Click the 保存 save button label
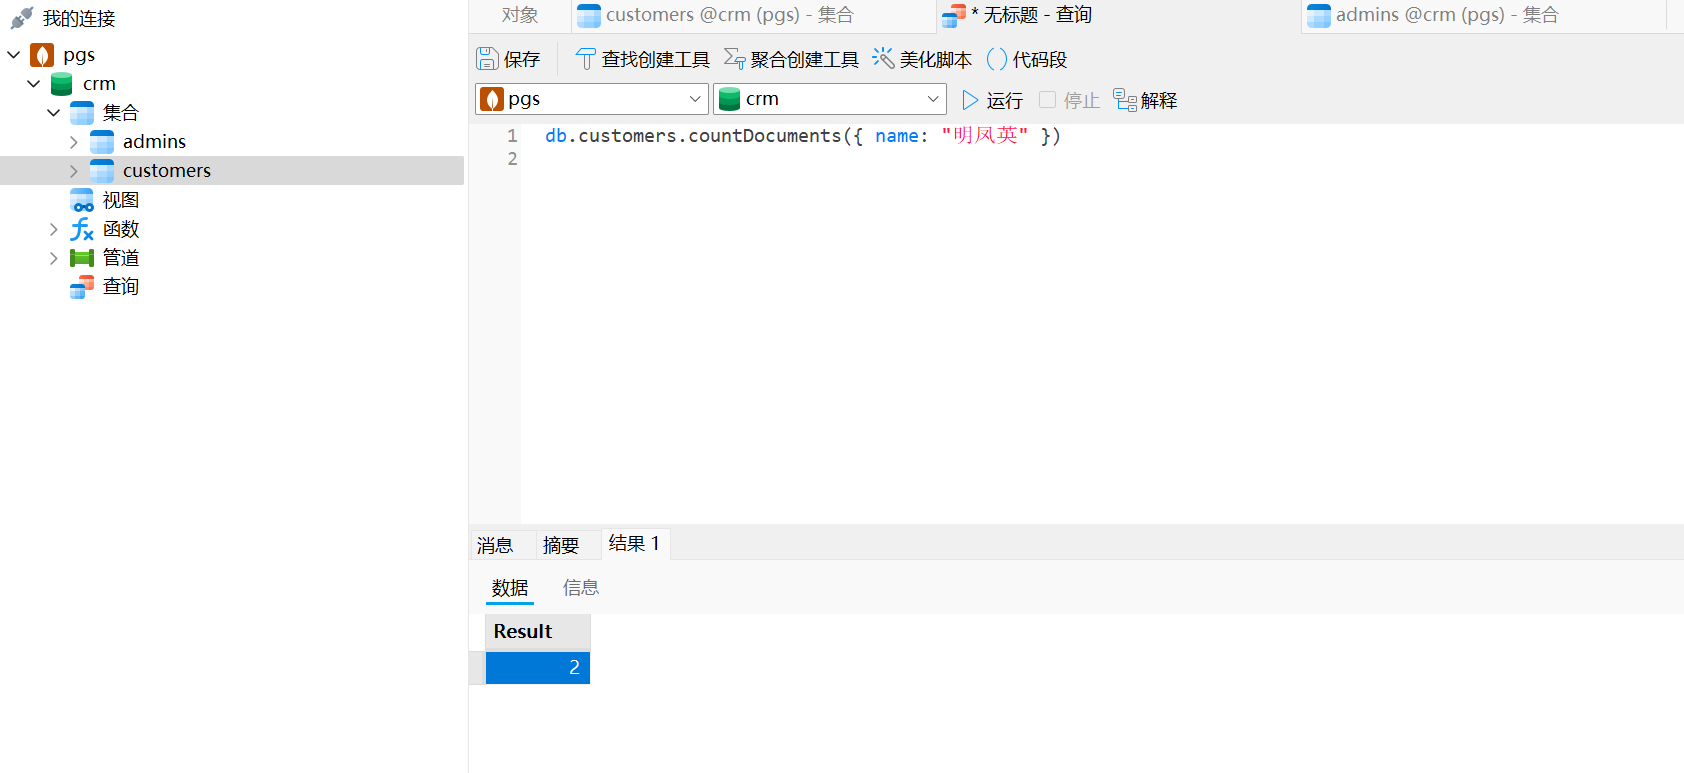Image resolution: width=1684 pixels, height=773 pixels. (522, 60)
